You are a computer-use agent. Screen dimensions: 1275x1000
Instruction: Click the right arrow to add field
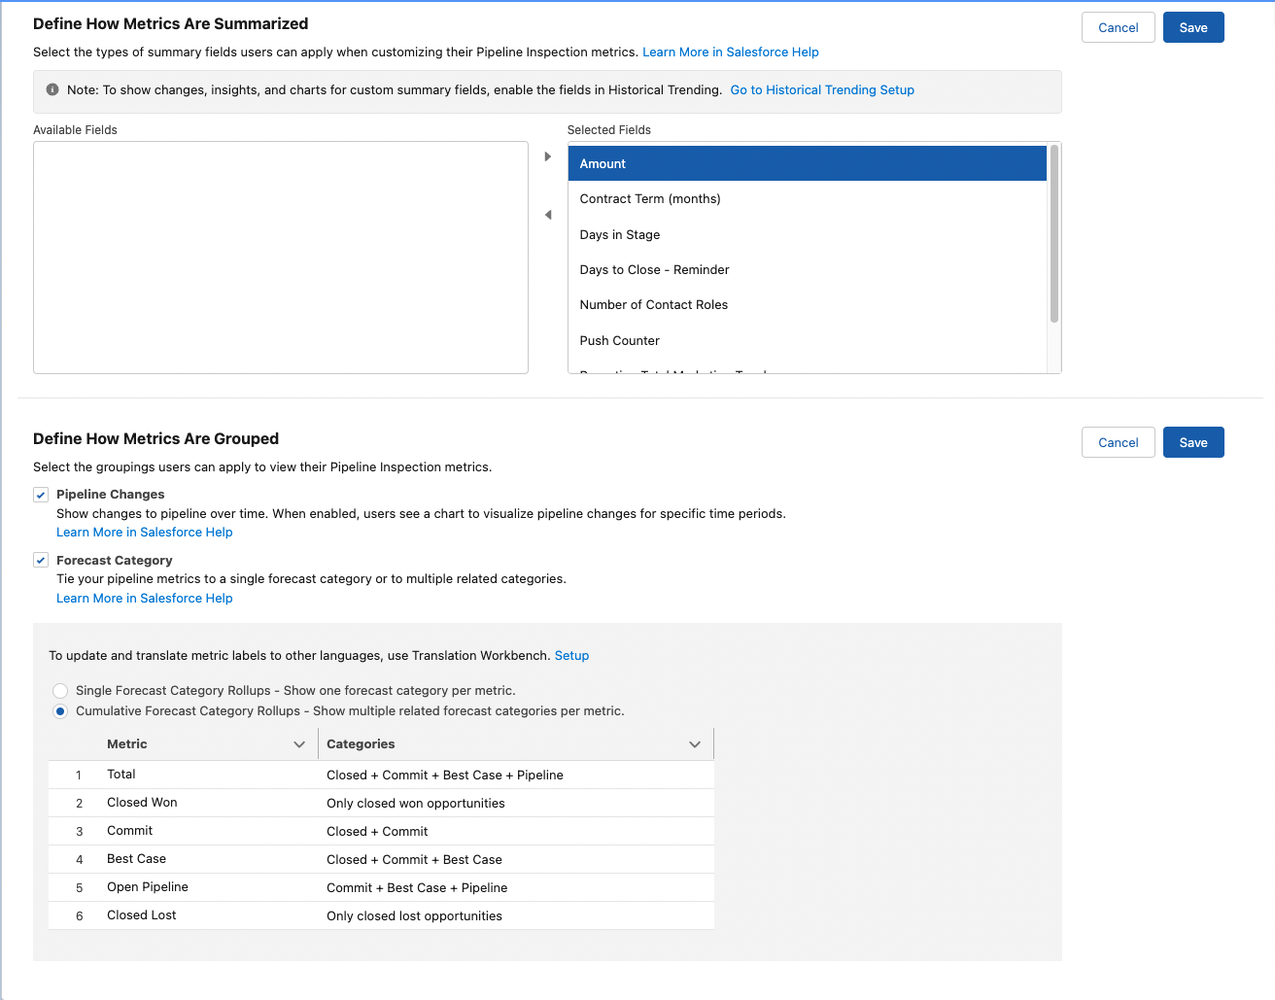click(x=548, y=157)
